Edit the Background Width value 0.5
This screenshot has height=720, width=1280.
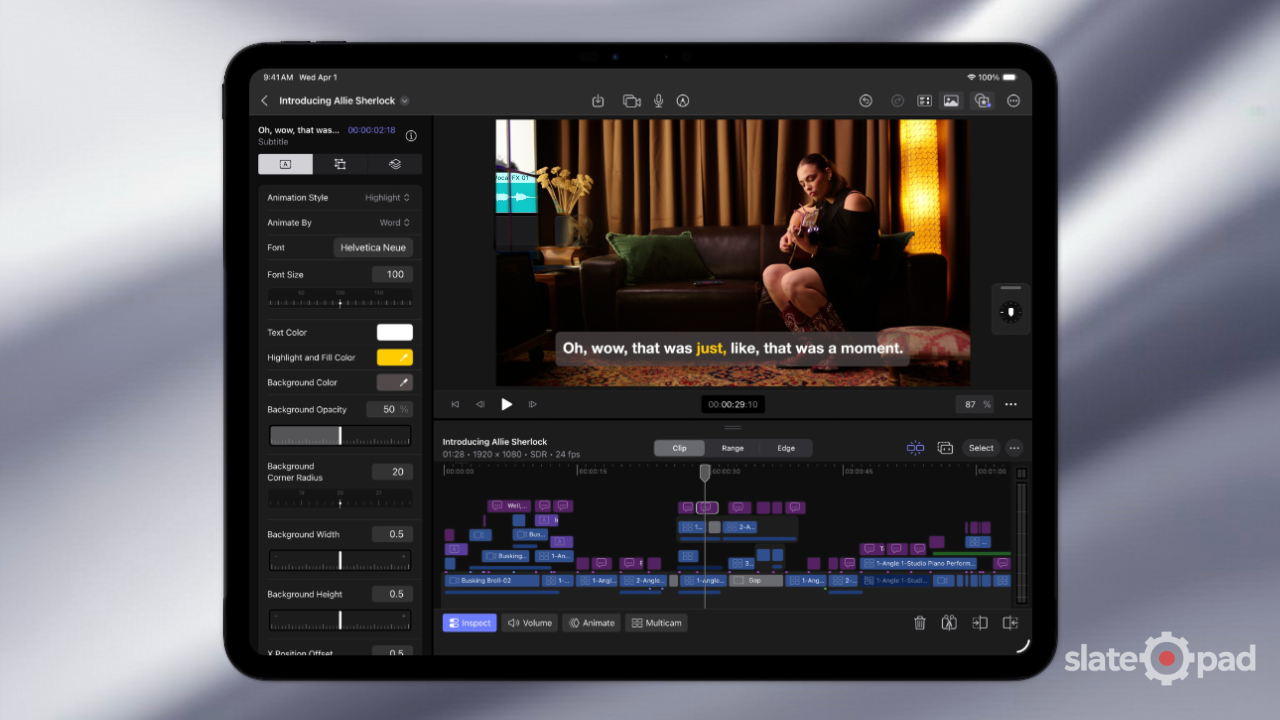pyautogui.click(x=392, y=535)
